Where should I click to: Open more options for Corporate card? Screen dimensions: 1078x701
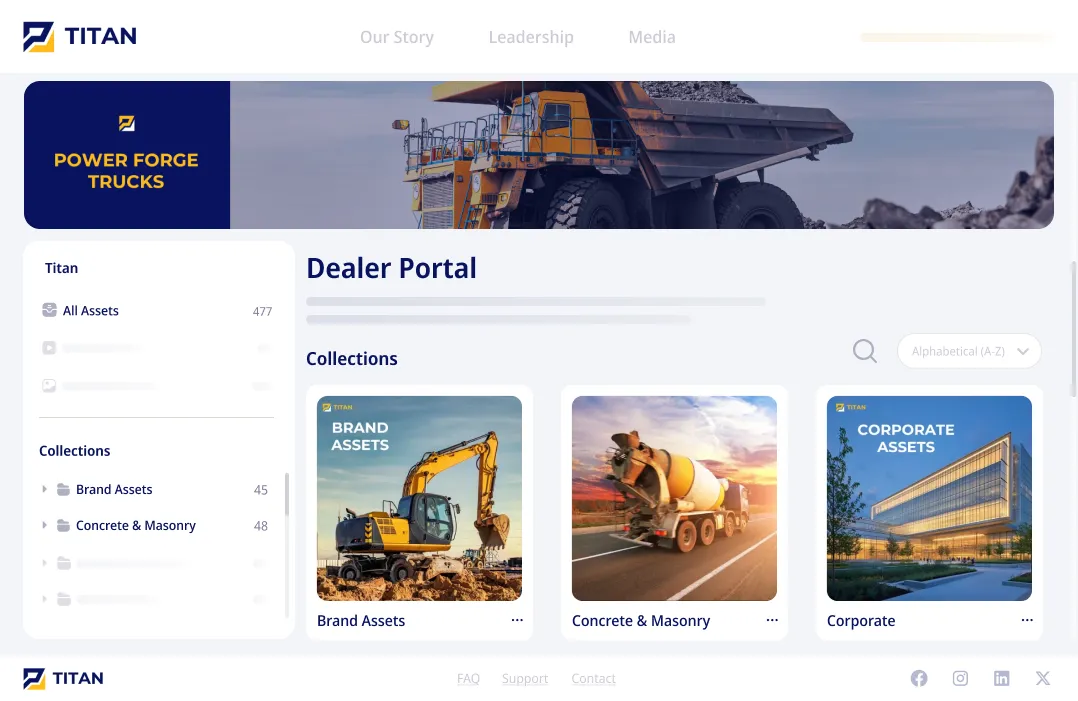pyautogui.click(x=1027, y=620)
